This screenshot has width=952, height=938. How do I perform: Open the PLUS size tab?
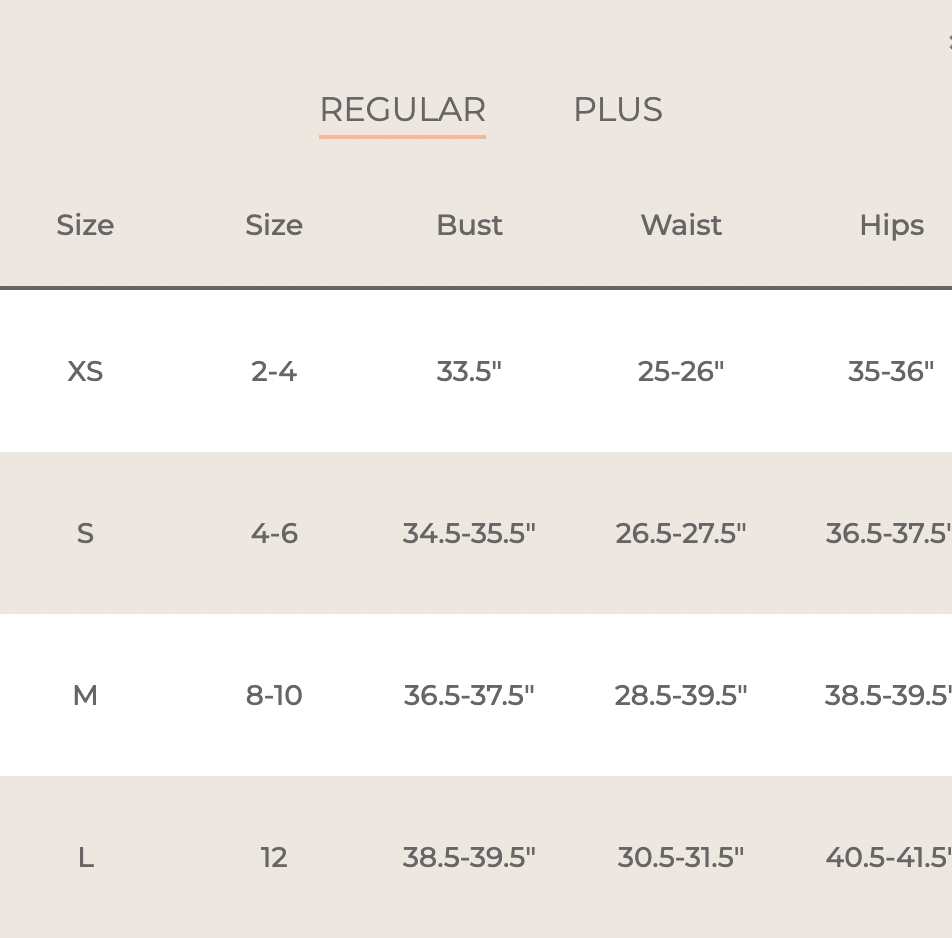pyautogui.click(x=617, y=110)
